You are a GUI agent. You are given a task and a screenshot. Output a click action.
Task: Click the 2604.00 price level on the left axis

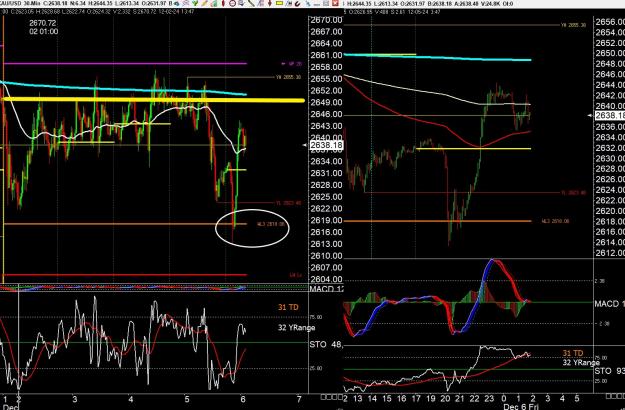coord(326,279)
